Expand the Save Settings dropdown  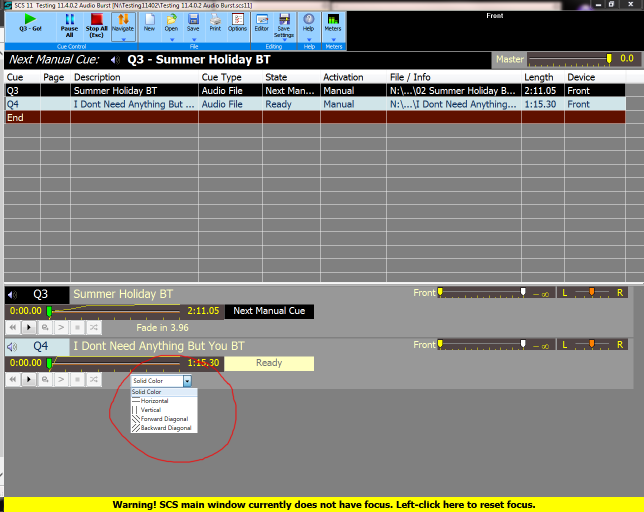click(284, 41)
